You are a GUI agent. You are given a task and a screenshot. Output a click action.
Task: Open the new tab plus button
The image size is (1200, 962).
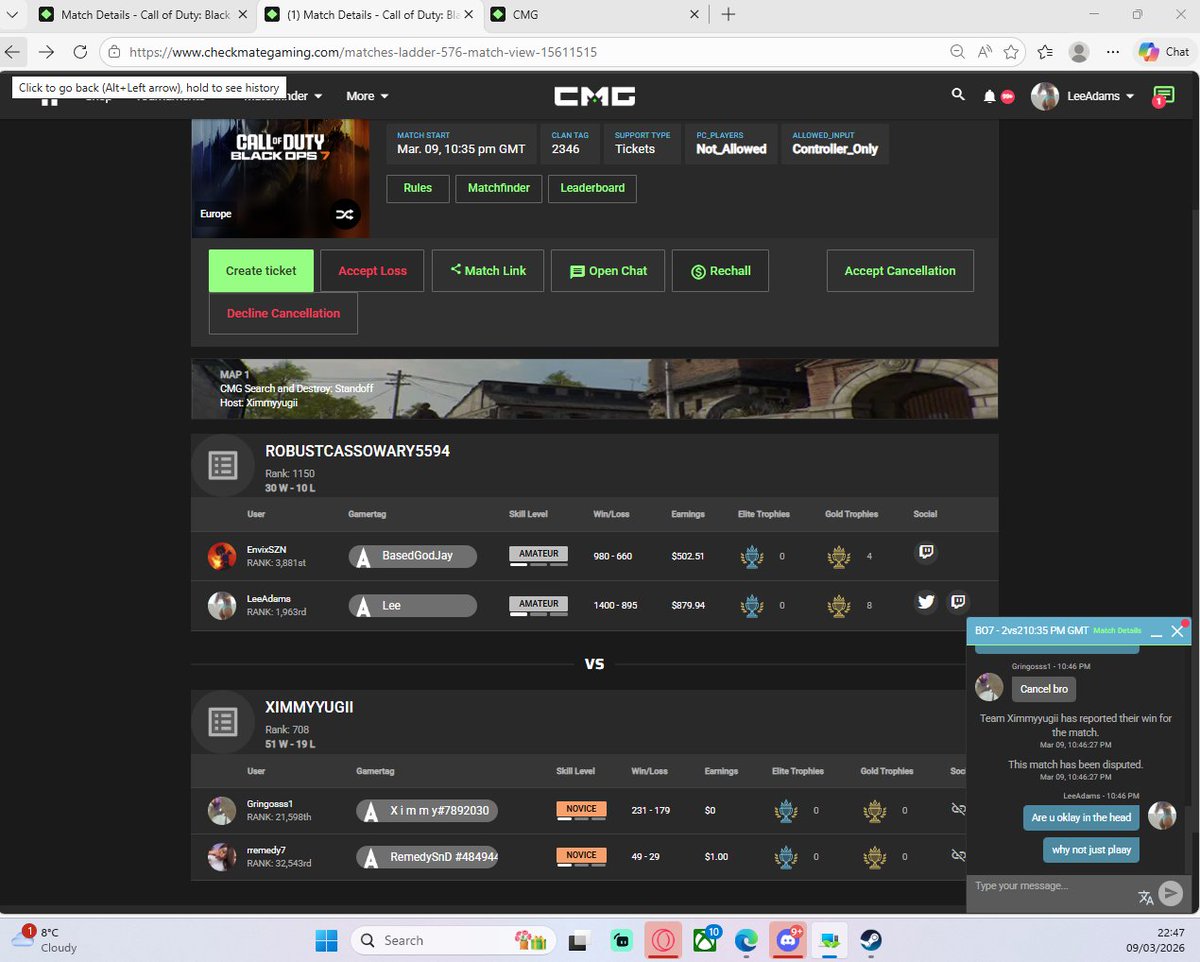tap(728, 14)
